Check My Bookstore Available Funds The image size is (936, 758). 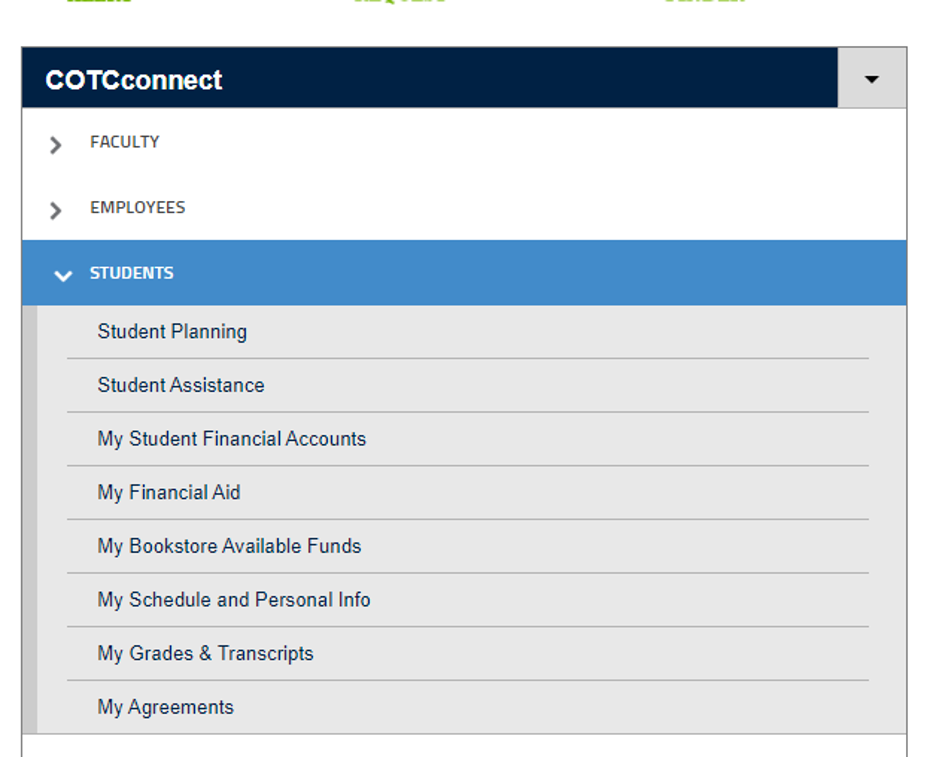click(229, 546)
